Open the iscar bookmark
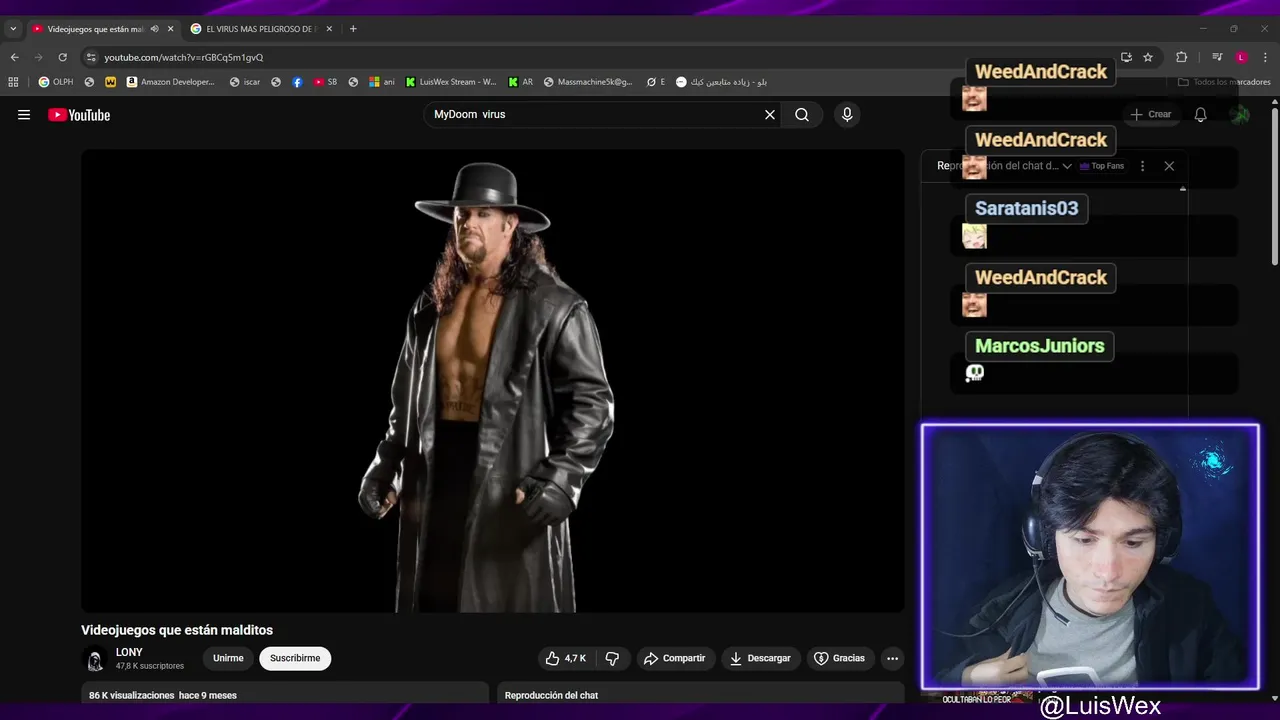The image size is (1280, 720). (x=245, y=82)
